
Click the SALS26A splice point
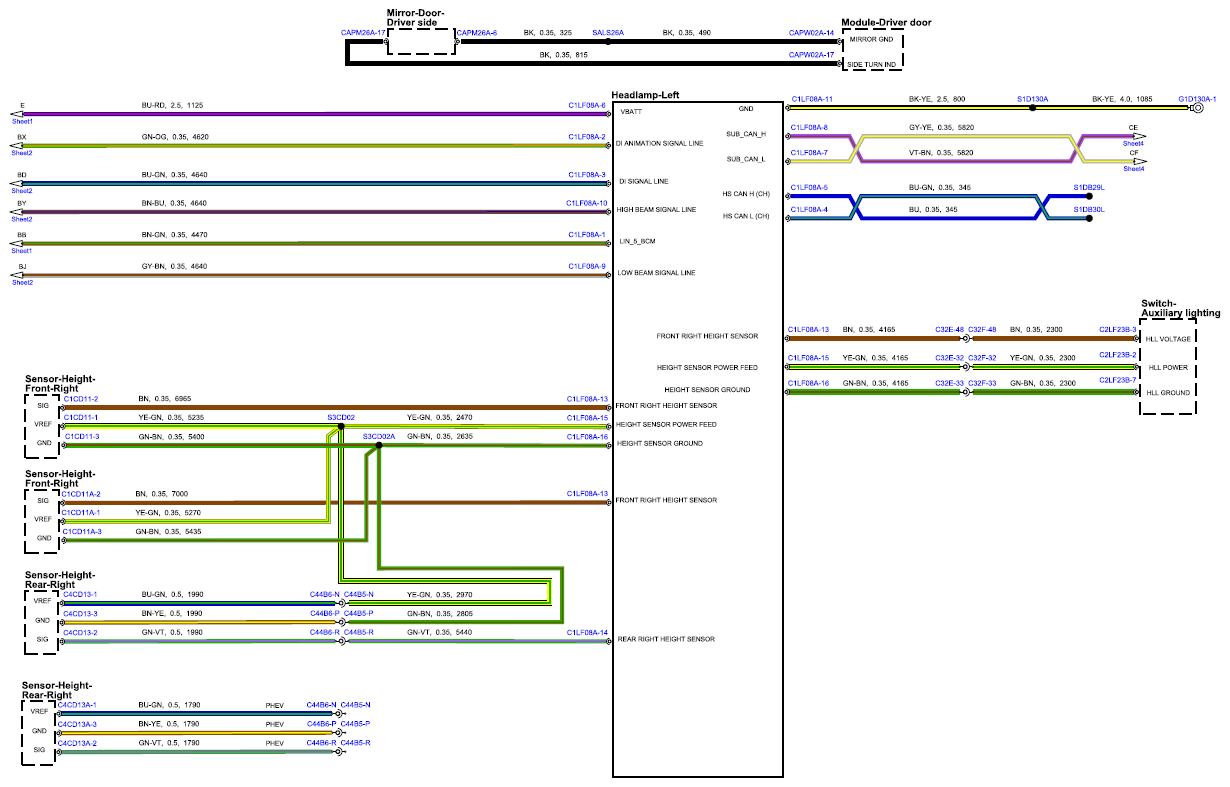[607, 41]
